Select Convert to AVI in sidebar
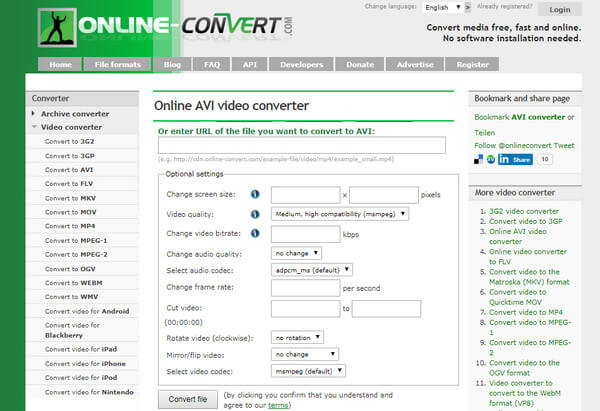 tap(69, 170)
